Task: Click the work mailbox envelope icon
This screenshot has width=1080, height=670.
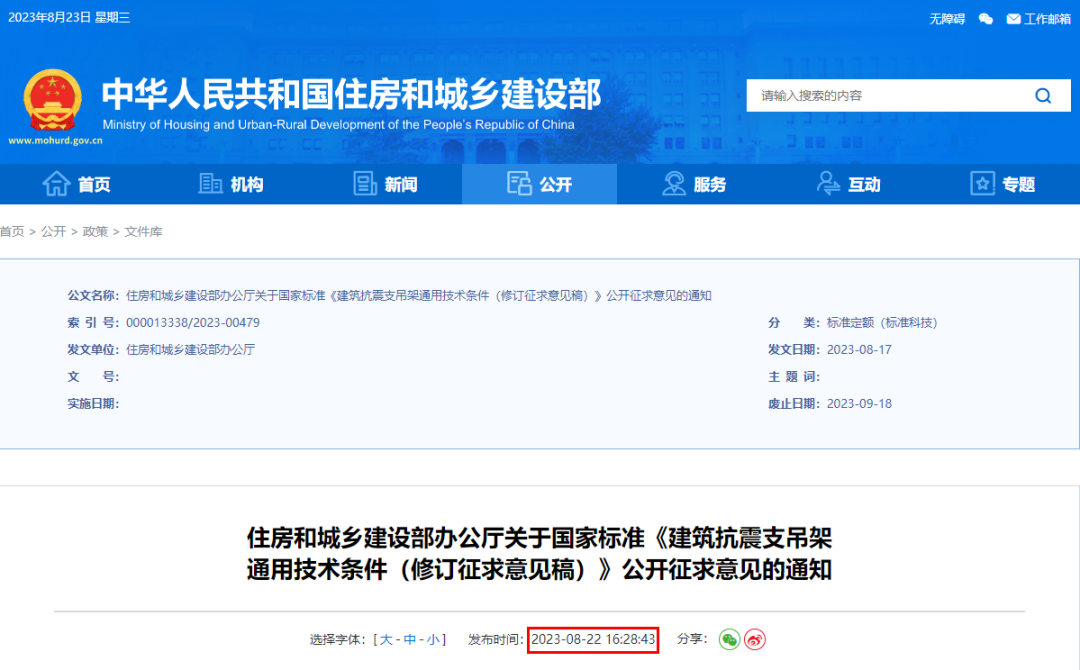Action: (x=1013, y=19)
